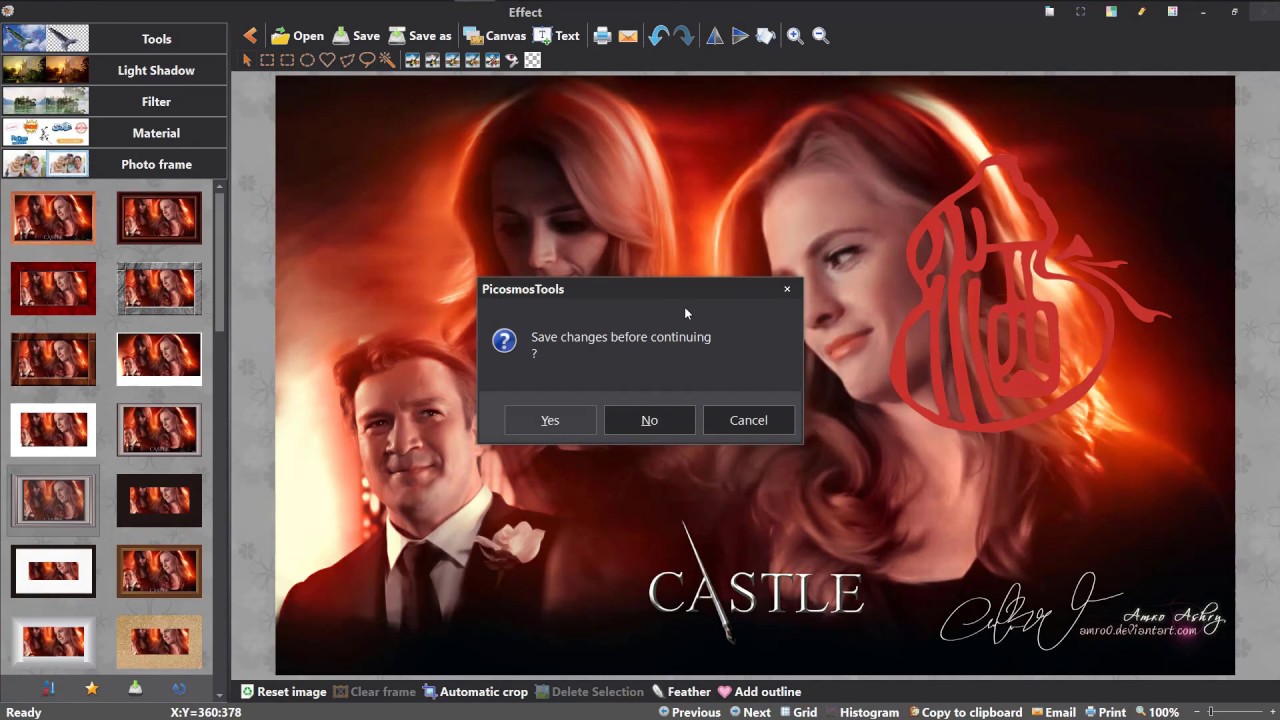The image size is (1280, 720).
Task: Add Text to the image
Action: [x=556, y=36]
